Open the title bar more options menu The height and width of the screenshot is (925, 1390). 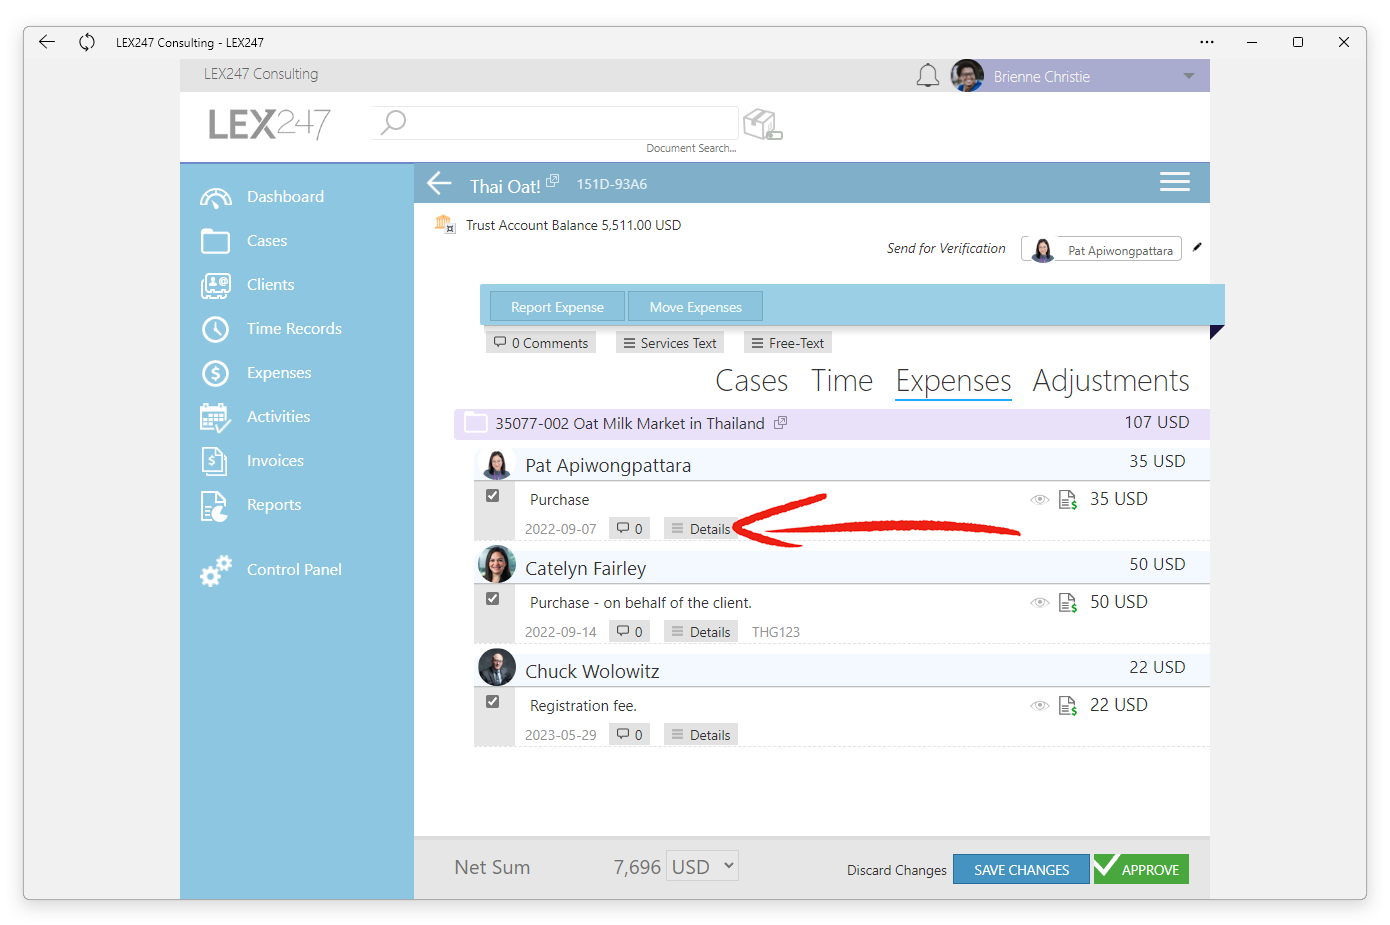point(1207,42)
